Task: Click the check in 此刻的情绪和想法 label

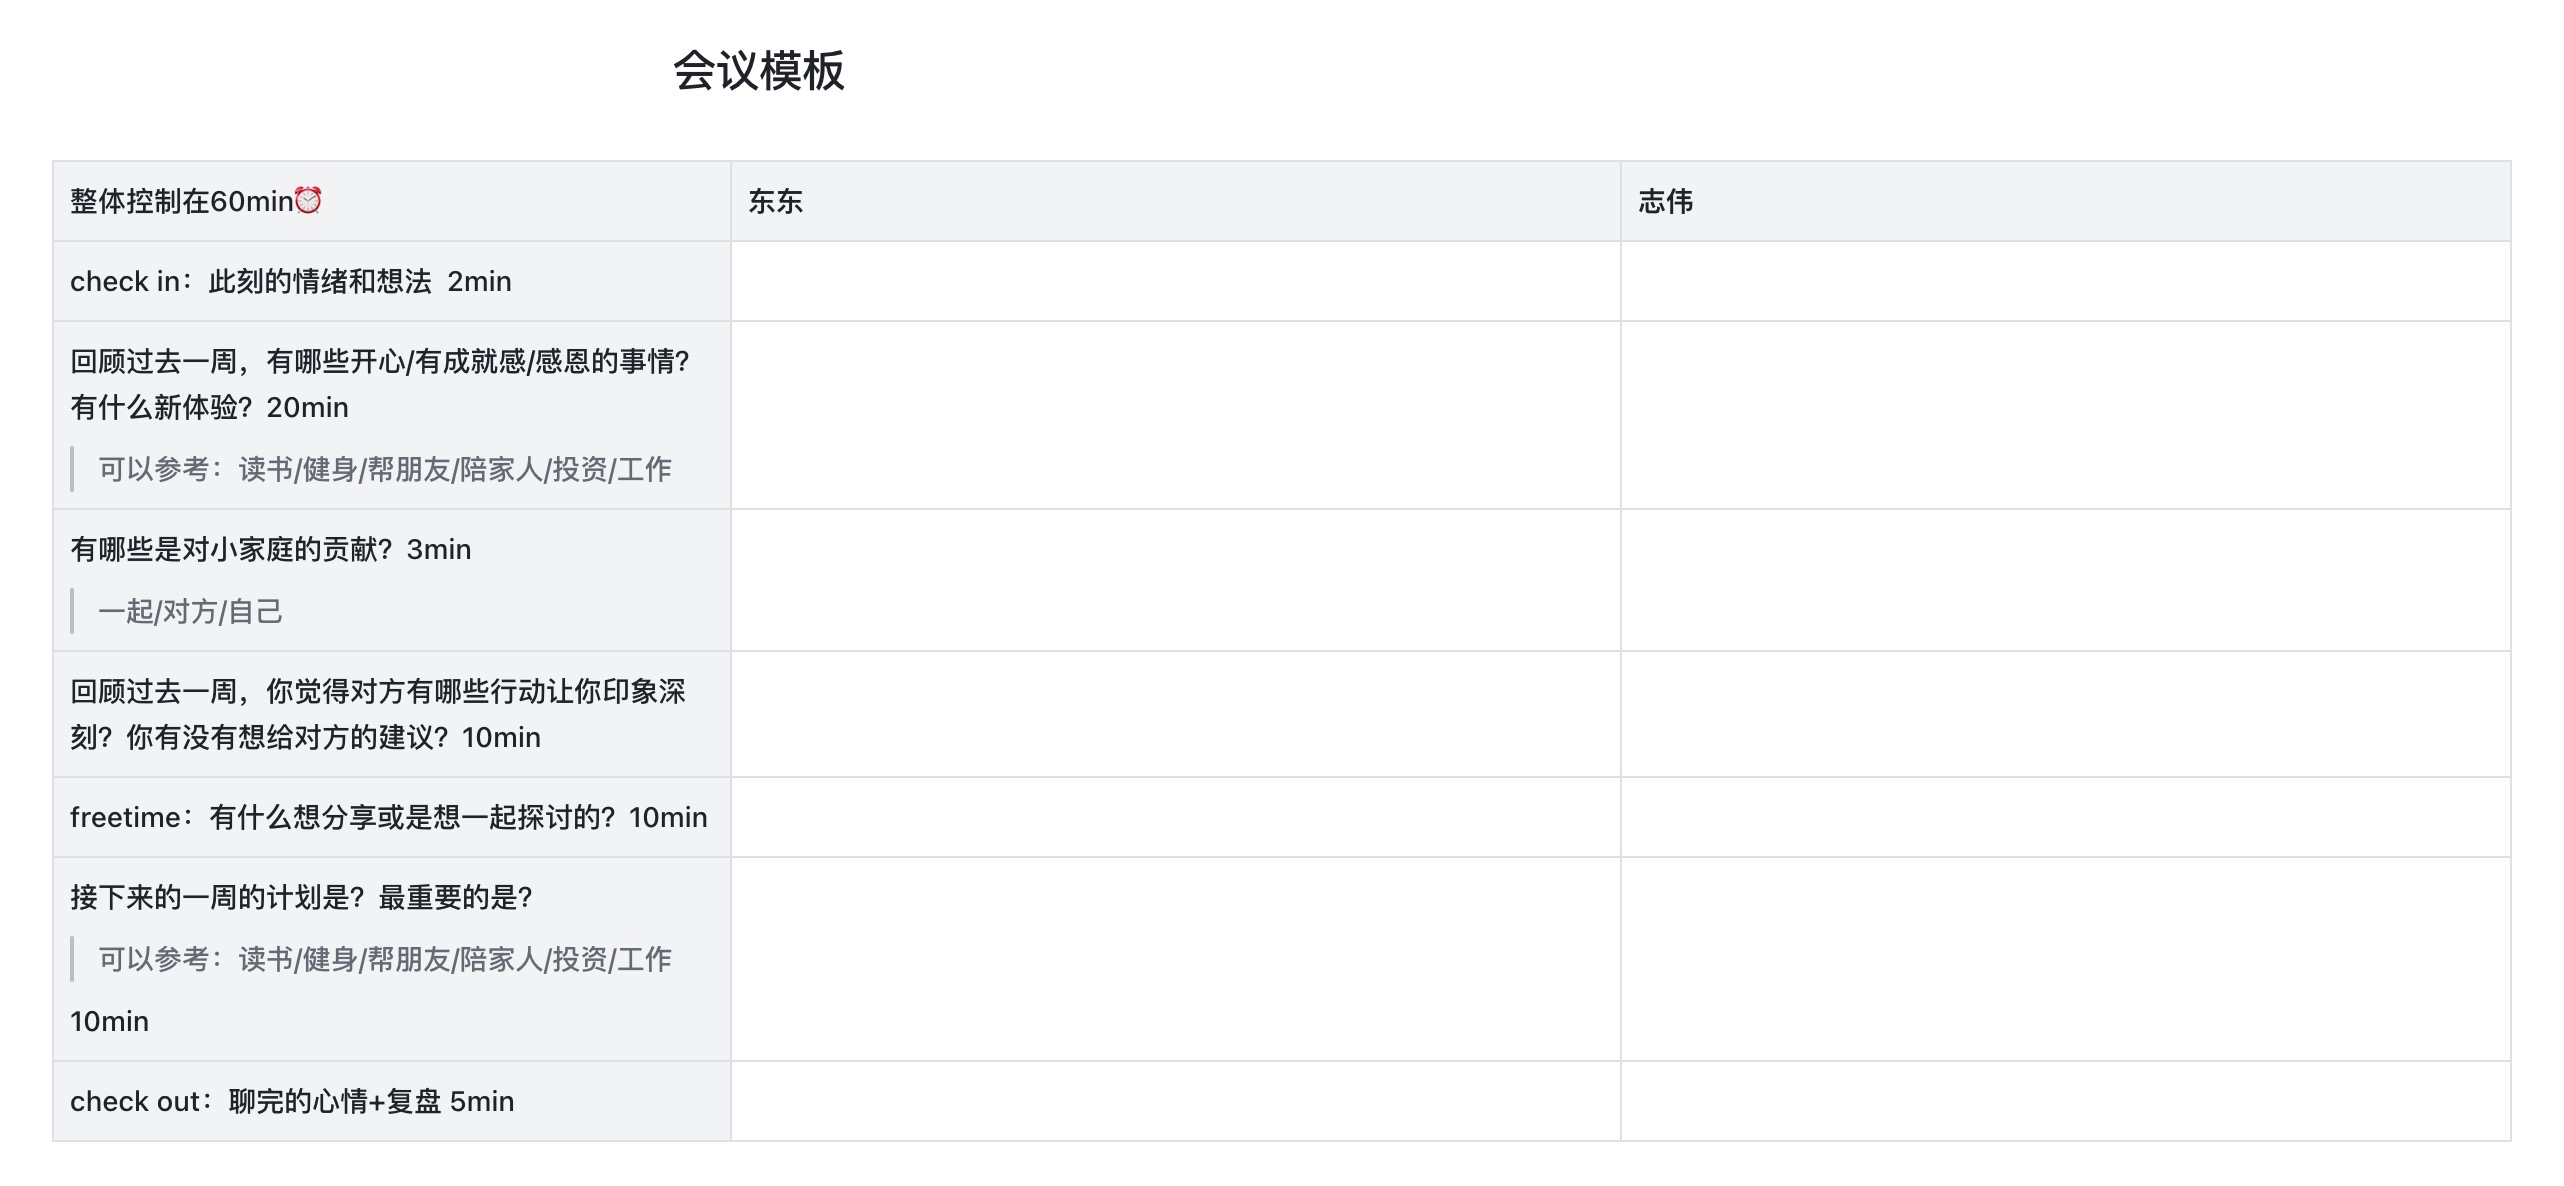Action: 290,281
